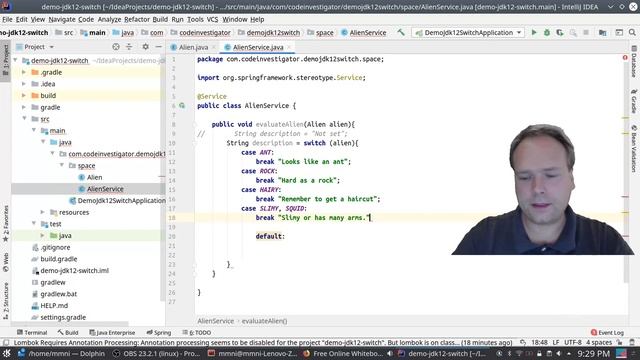Toggle the 1: Project side tab
Image resolution: width=640 pixels, height=360 pixels.
pyautogui.click(x=6, y=60)
